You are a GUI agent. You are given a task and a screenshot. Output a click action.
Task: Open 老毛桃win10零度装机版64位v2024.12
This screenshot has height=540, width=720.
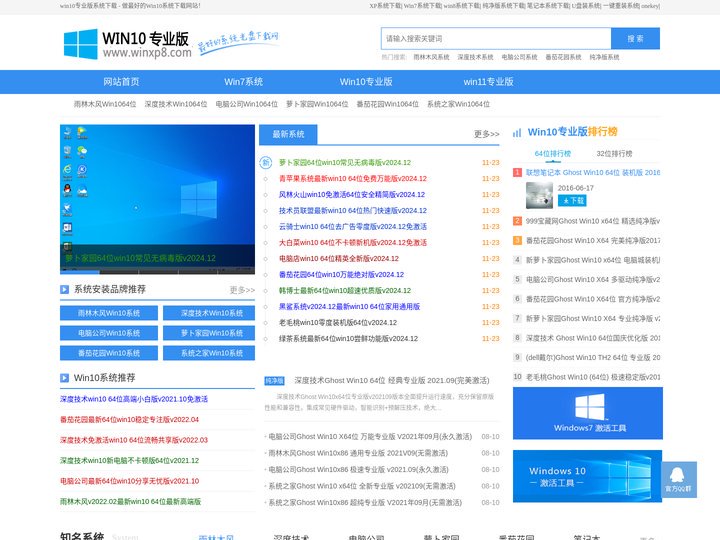click(338, 323)
